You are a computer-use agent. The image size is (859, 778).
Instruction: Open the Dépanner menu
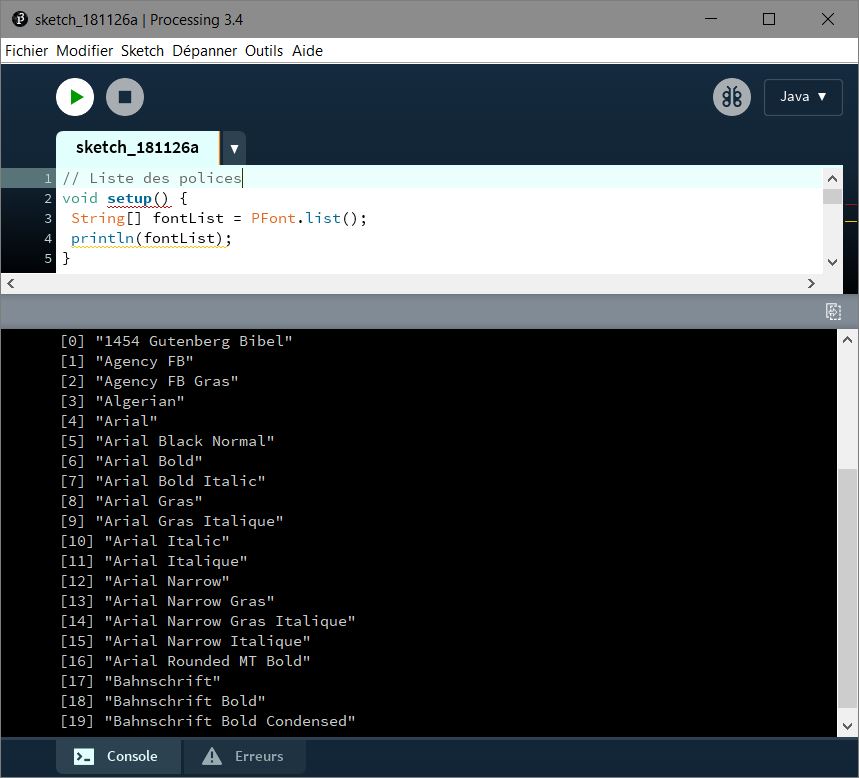pyautogui.click(x=204, y=51)
